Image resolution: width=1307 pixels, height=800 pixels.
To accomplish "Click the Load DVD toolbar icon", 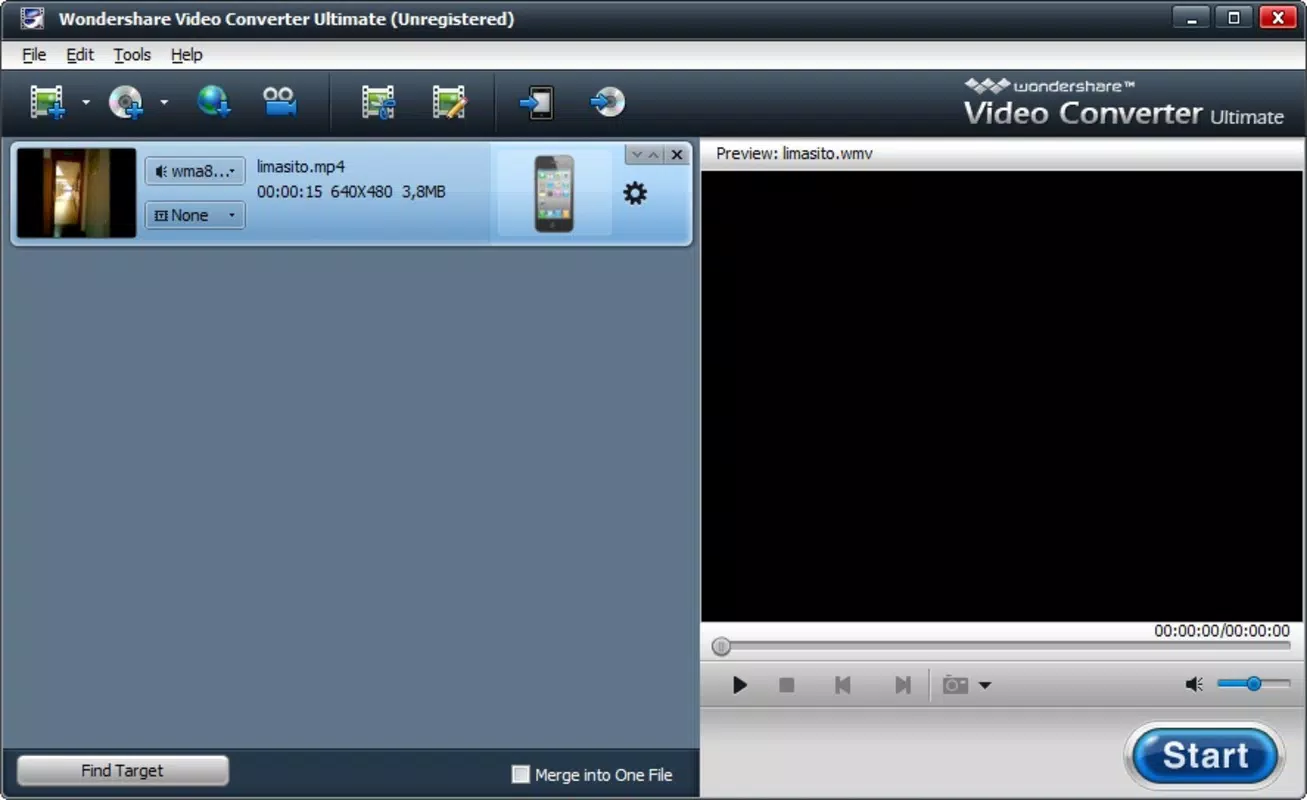I will [126, 102].
